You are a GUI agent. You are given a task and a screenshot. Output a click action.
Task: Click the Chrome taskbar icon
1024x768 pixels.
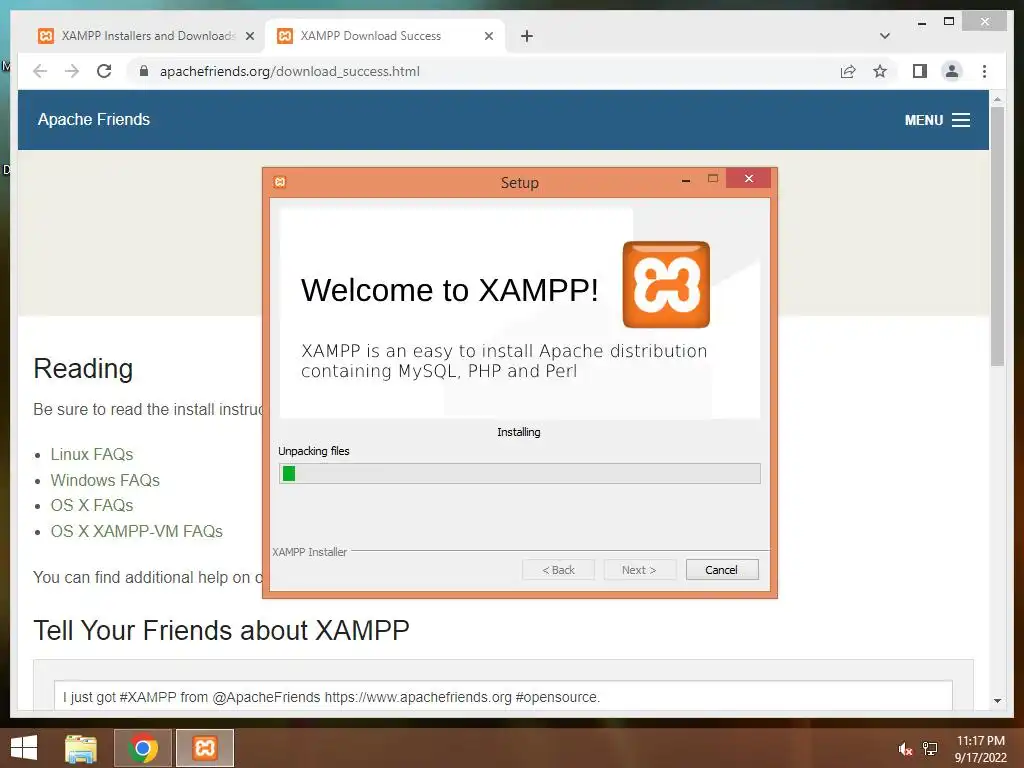(x=143, y=748)
